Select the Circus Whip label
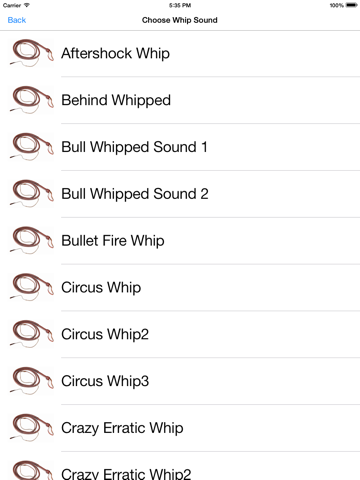The height and width of the screenshot is (480, 360). 101,288
